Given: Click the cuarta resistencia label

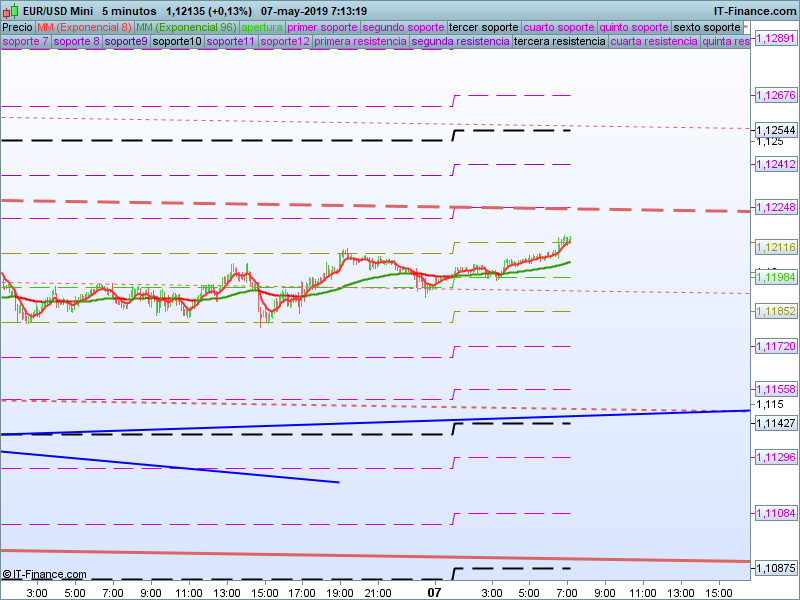Looking at the screenshot, I should click(654, 42).
